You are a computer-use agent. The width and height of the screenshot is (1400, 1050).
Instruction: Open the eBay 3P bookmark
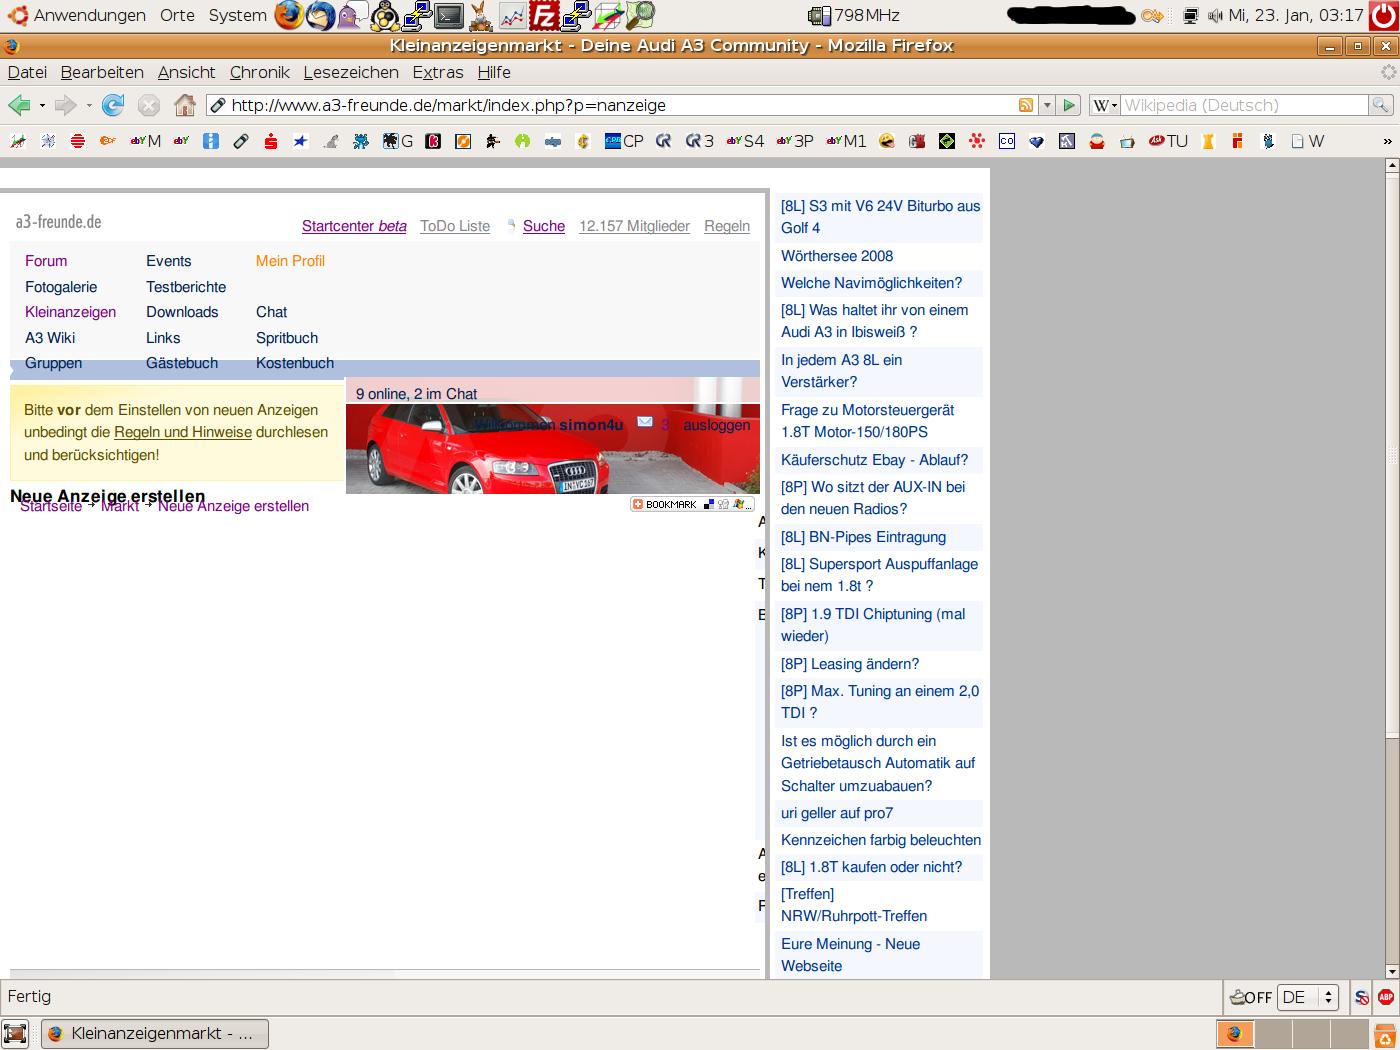[x=795, y=141]
